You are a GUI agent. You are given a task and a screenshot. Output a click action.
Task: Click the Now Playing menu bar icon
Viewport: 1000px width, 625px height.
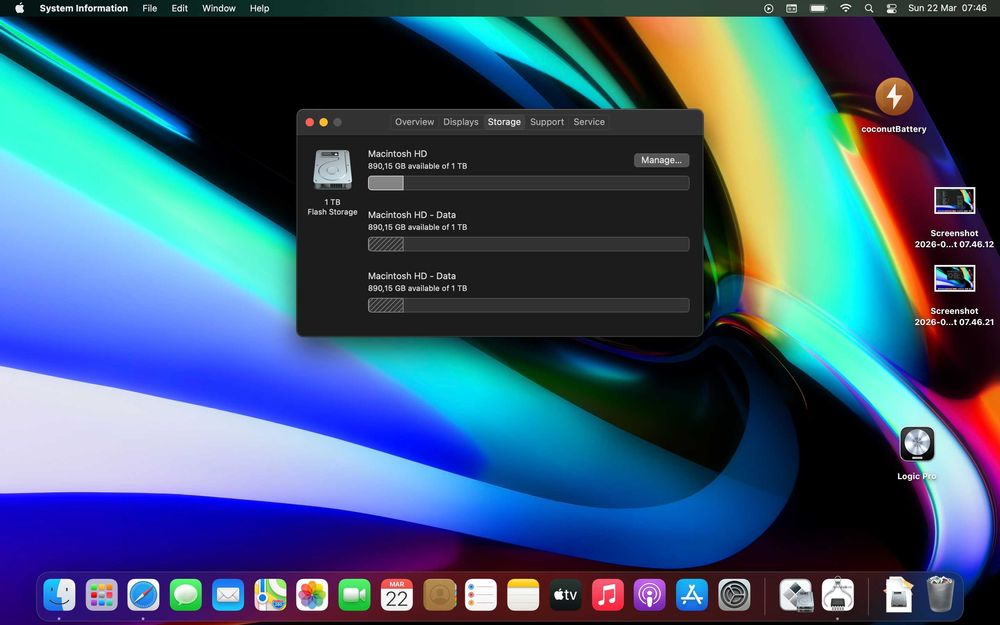[768, 8]
